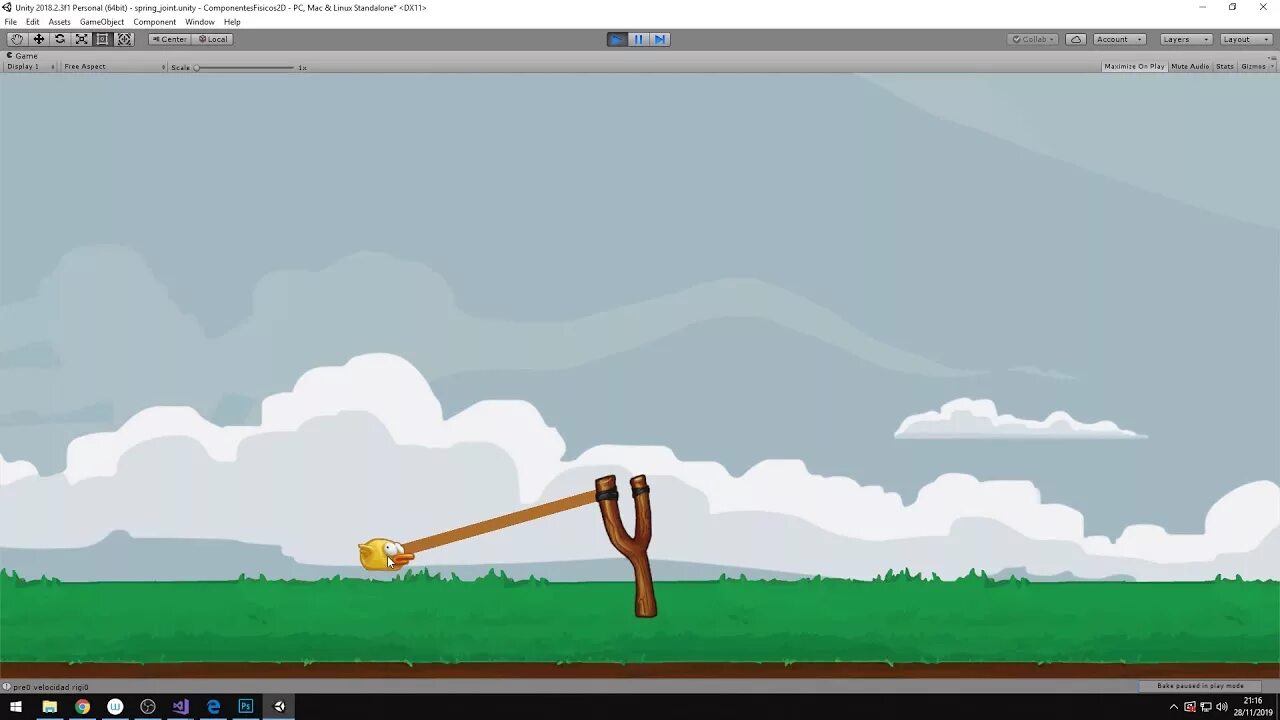The width and height of the screenshot is (1280, 720).
Task: Open the Help menu
Action: [232, 22]
